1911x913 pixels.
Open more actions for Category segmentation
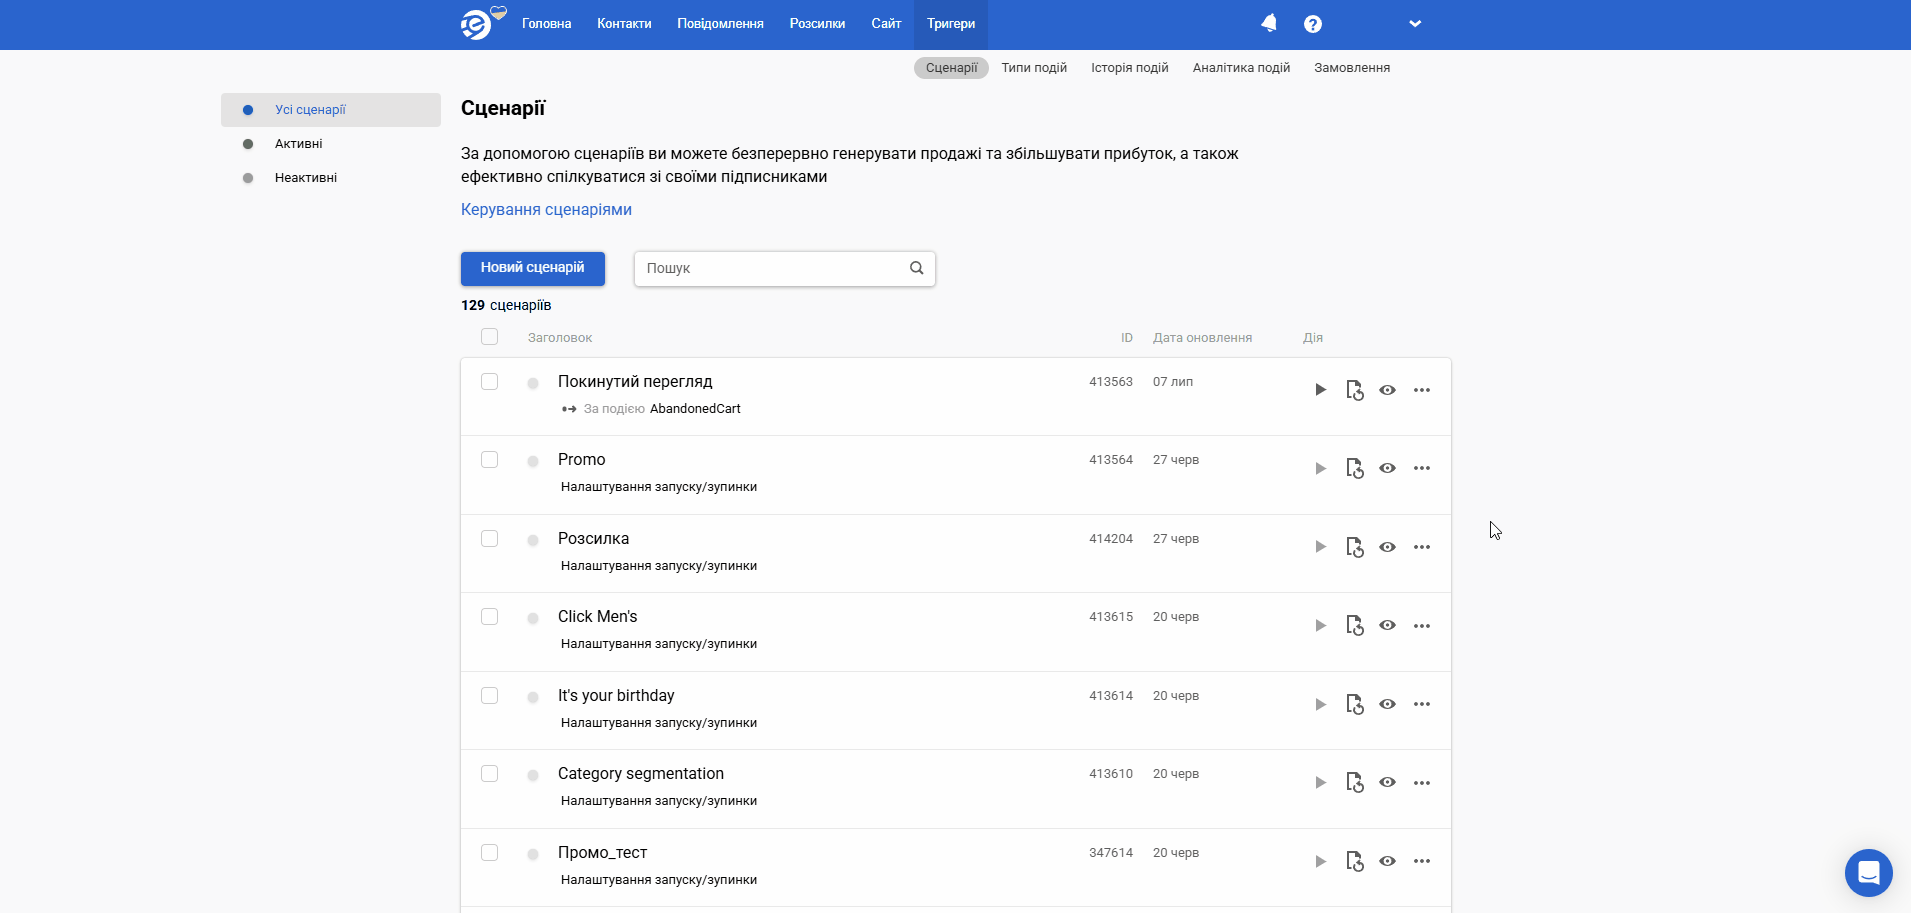1422,782
